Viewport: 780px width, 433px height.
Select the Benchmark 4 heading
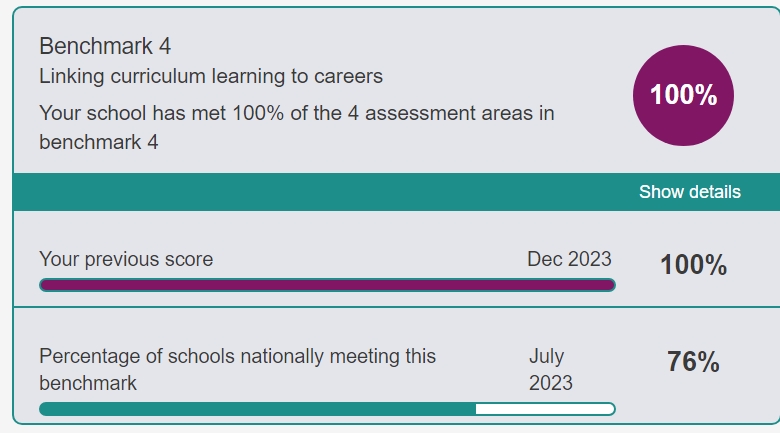105,46
